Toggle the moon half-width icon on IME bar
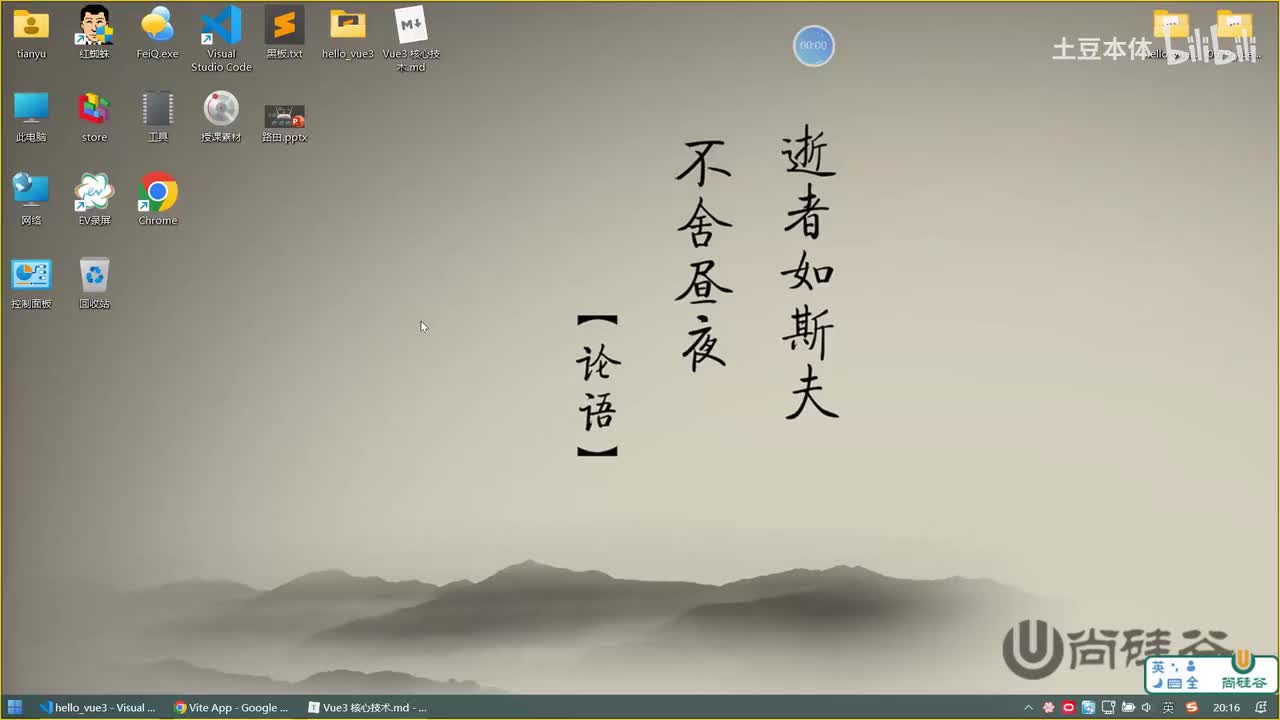 1157,684
